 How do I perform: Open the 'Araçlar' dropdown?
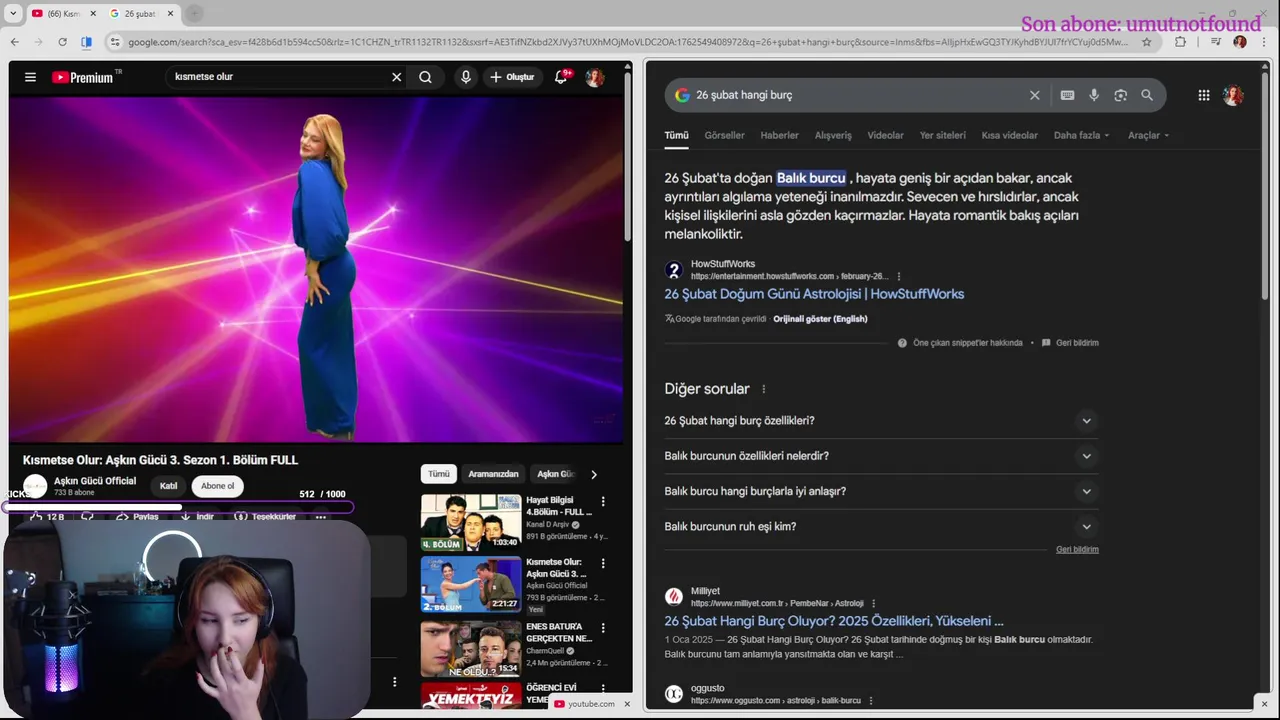point(1148,135)
